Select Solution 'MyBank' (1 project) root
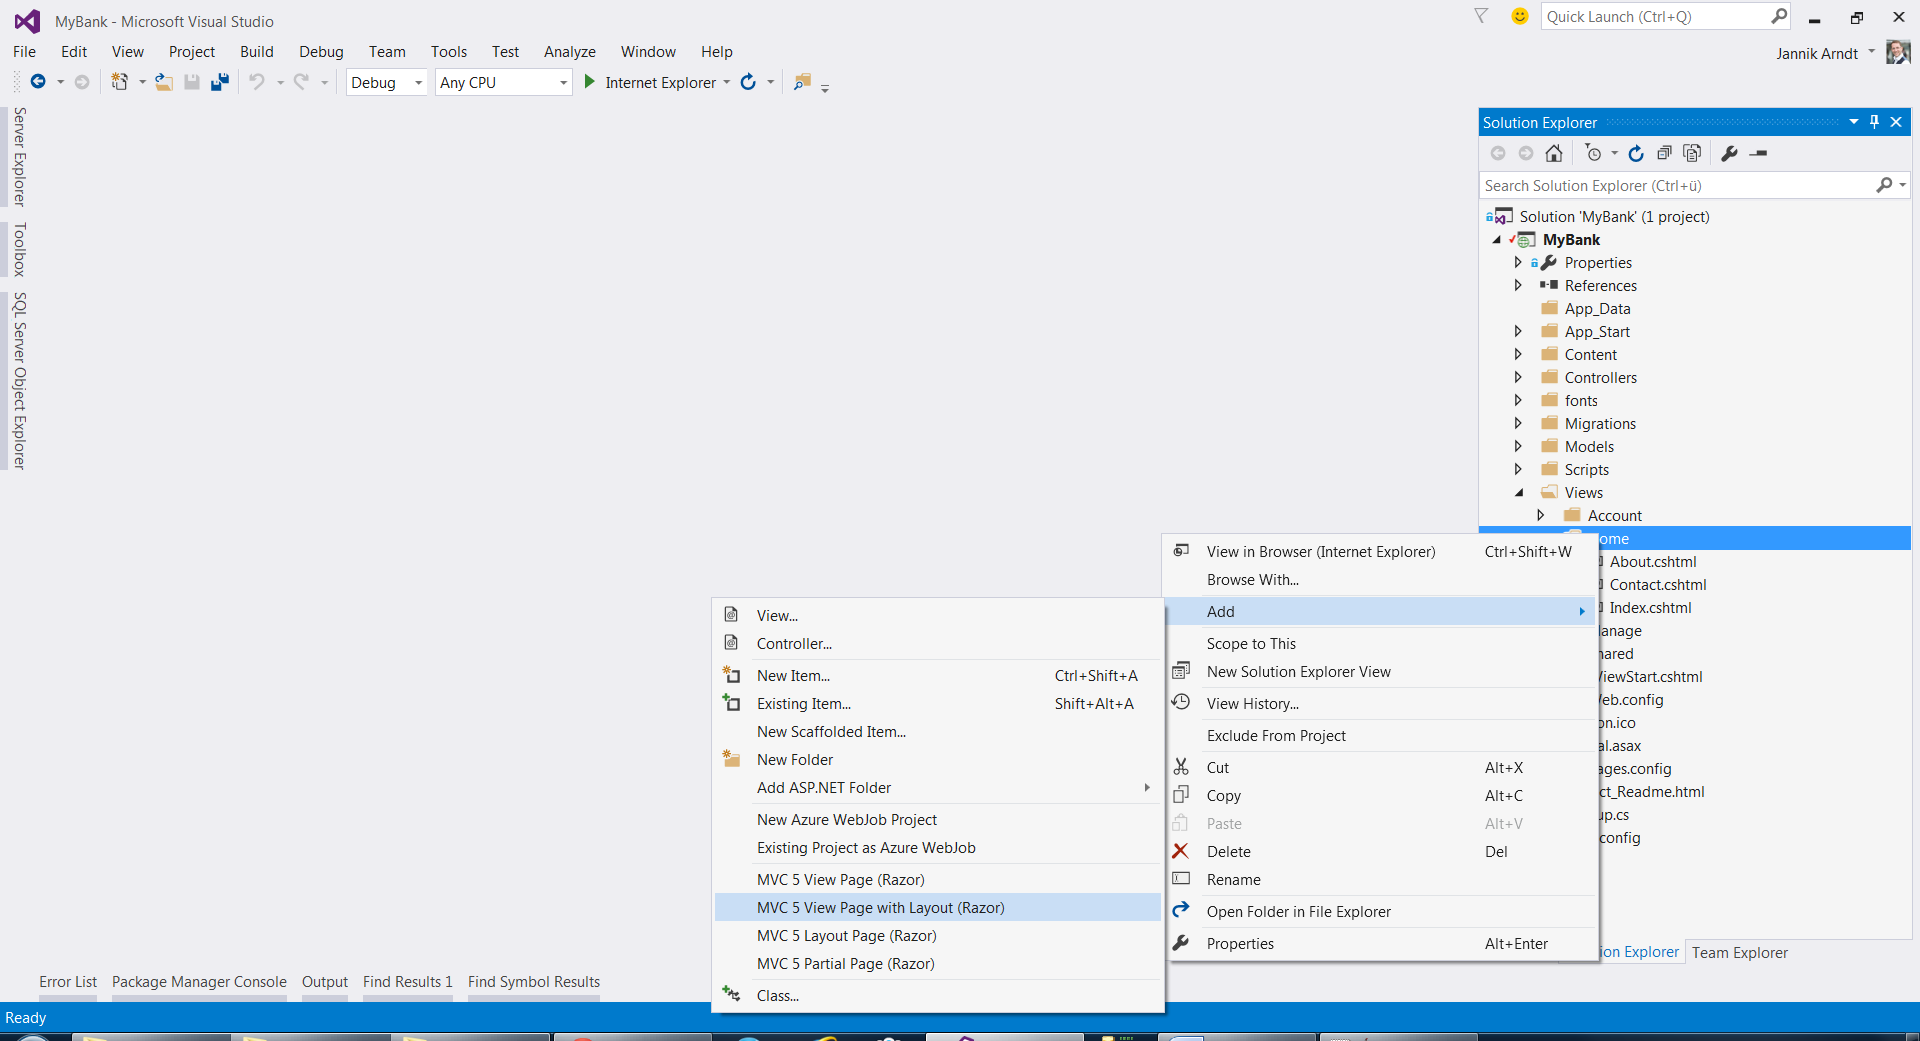Viewport: 1920px width, 1041px height. pos(1614,216)
